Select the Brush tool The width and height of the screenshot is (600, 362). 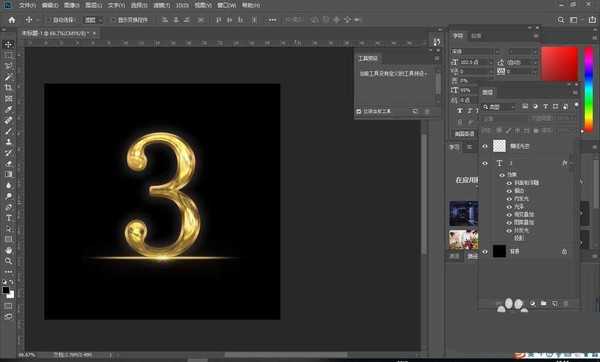pos(8,131)
